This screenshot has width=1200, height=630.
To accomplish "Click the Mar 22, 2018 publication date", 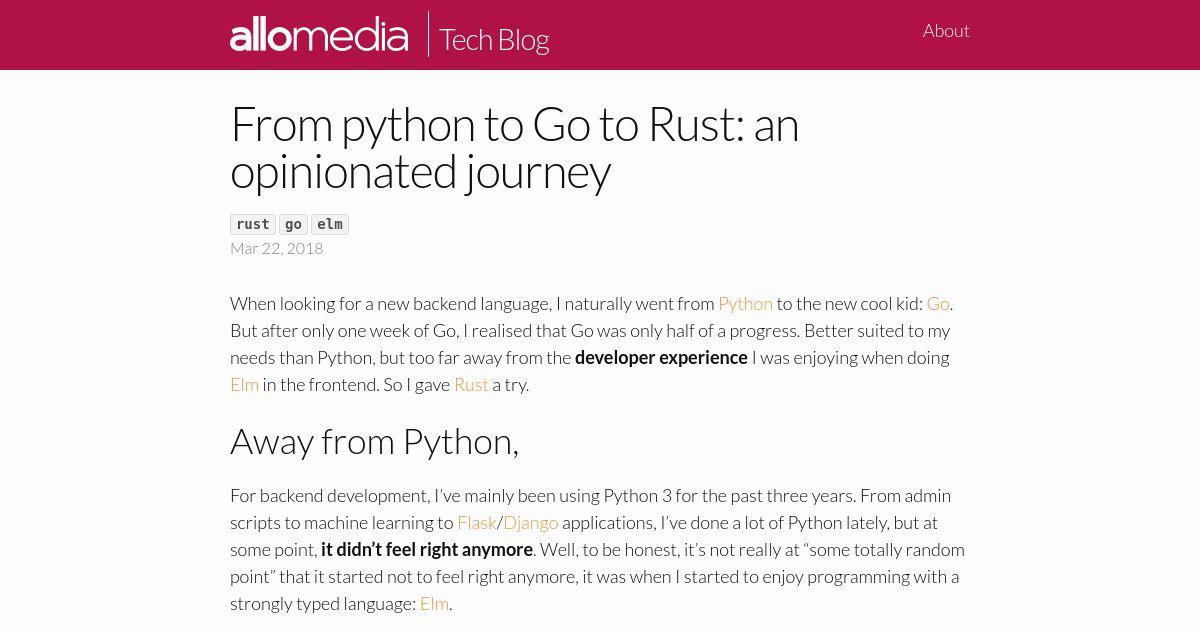I will point(276,248).
